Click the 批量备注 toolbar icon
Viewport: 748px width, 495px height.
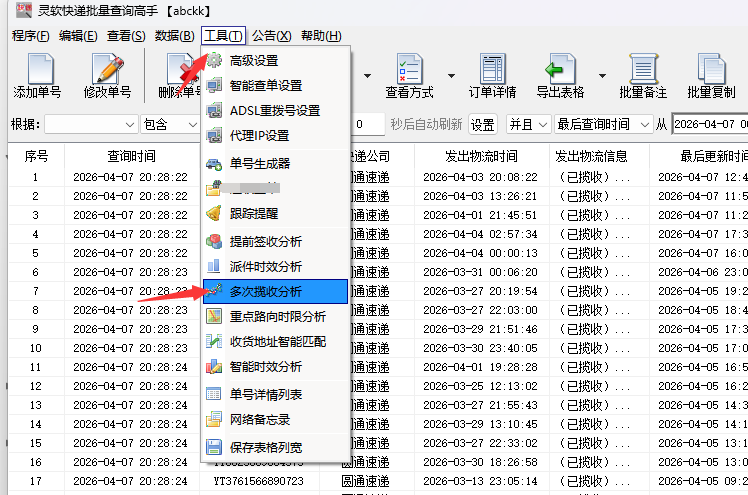click(x=643, y=70)
